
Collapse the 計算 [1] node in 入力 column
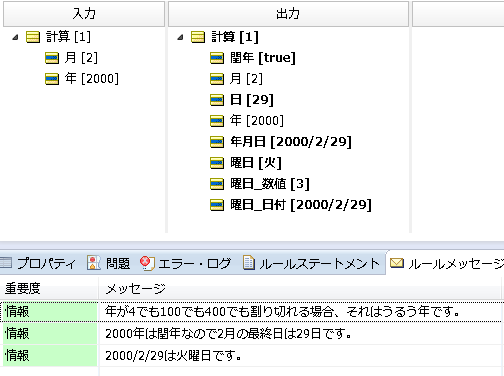(15, 37)
